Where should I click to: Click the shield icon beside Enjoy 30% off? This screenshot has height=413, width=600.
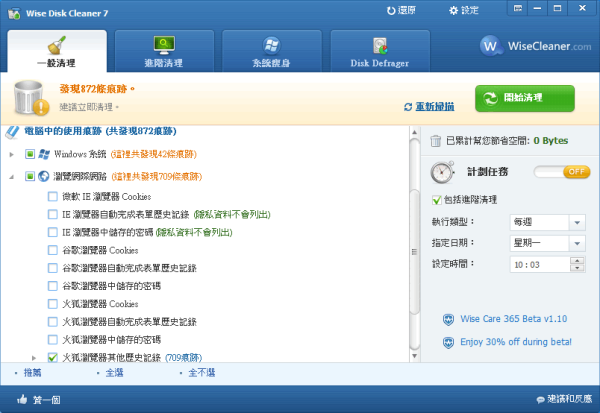click(x=448, y=342)
